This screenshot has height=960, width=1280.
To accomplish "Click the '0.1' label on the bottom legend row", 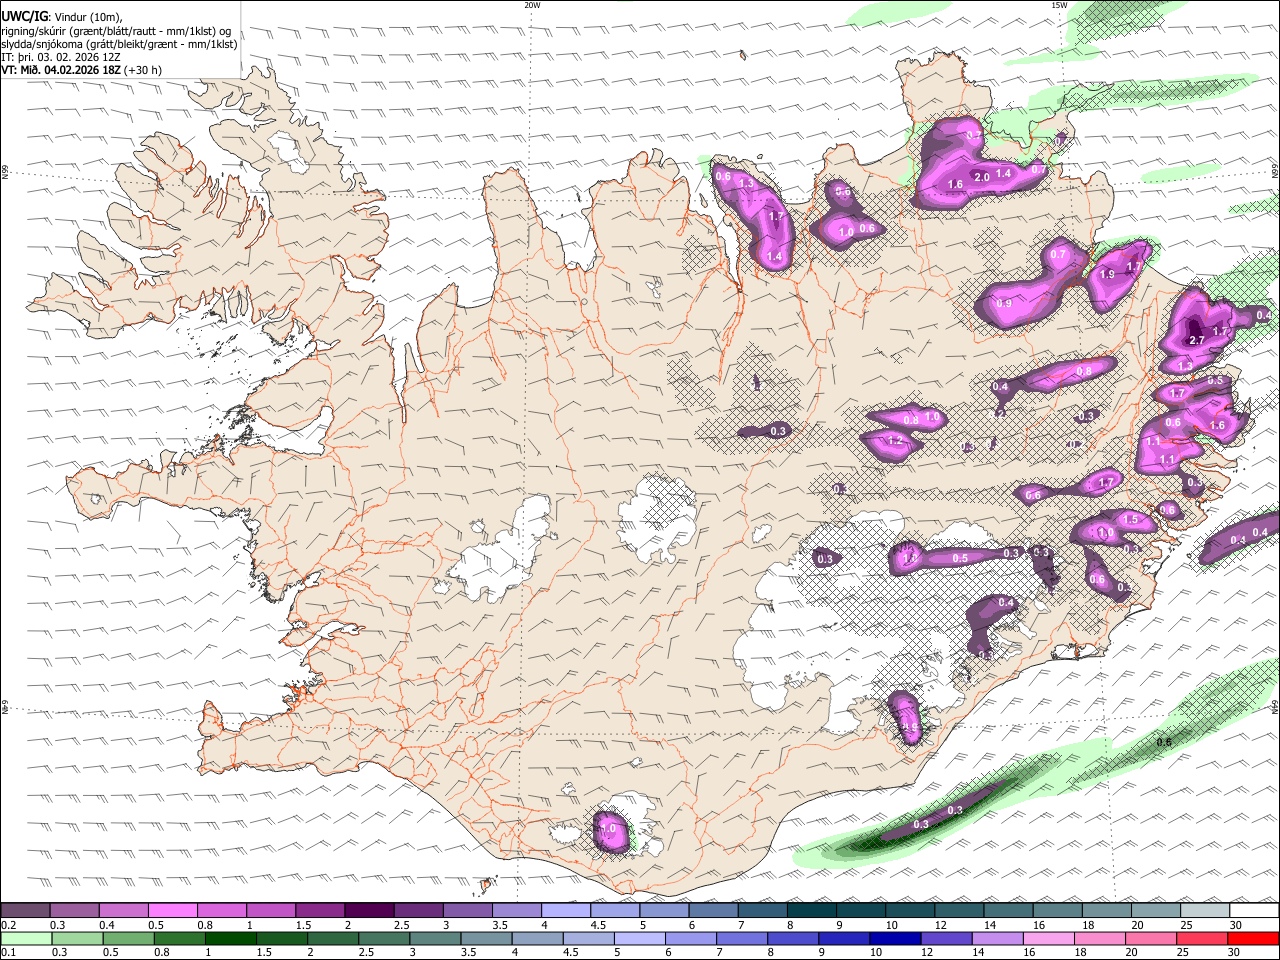I will coord(9,952).
